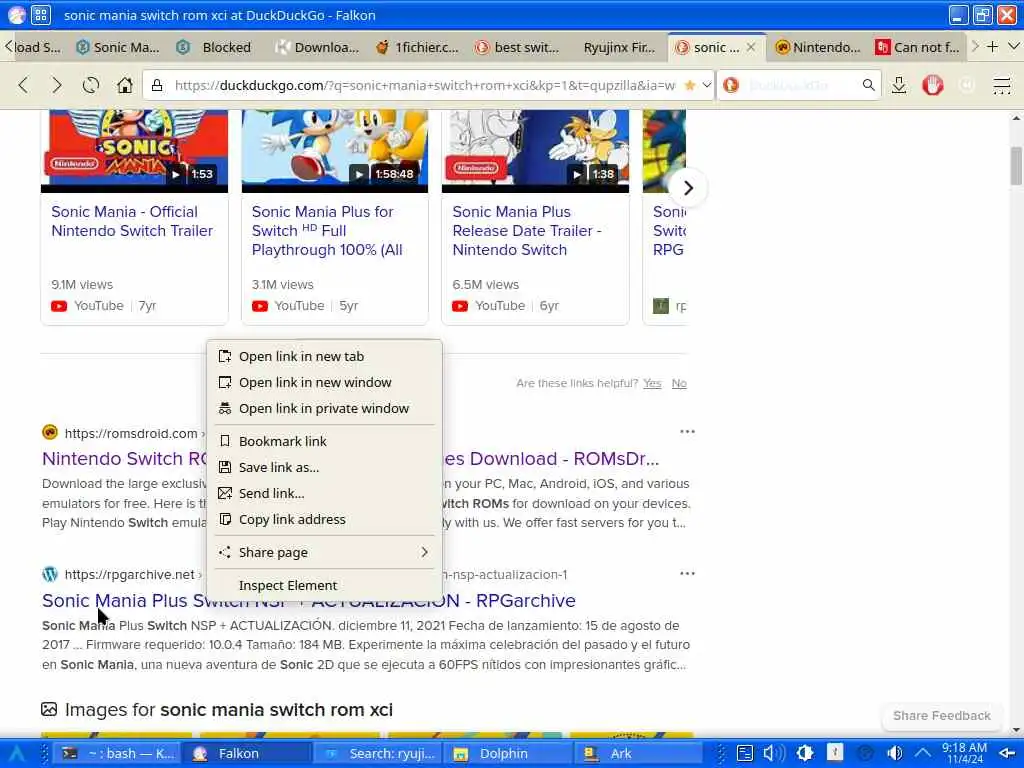Expand the list of all tabs
The width and height of the screenshot is (1024, 768).
point(1014,46)
